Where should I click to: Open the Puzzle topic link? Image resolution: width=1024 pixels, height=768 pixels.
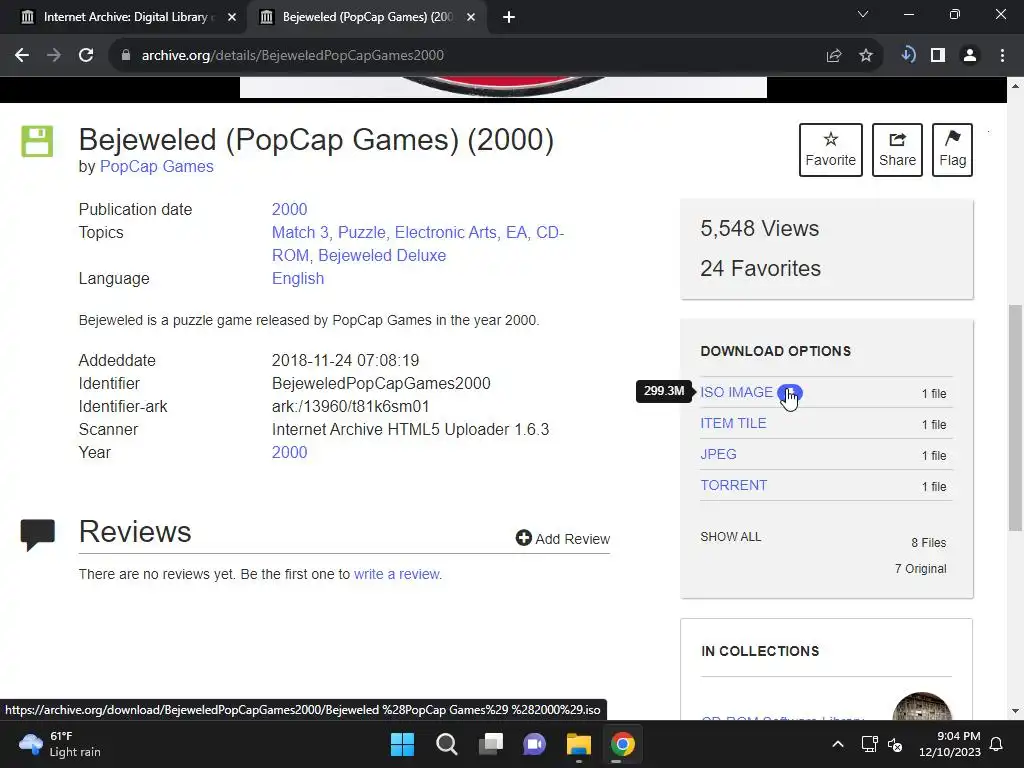point(361,232)
